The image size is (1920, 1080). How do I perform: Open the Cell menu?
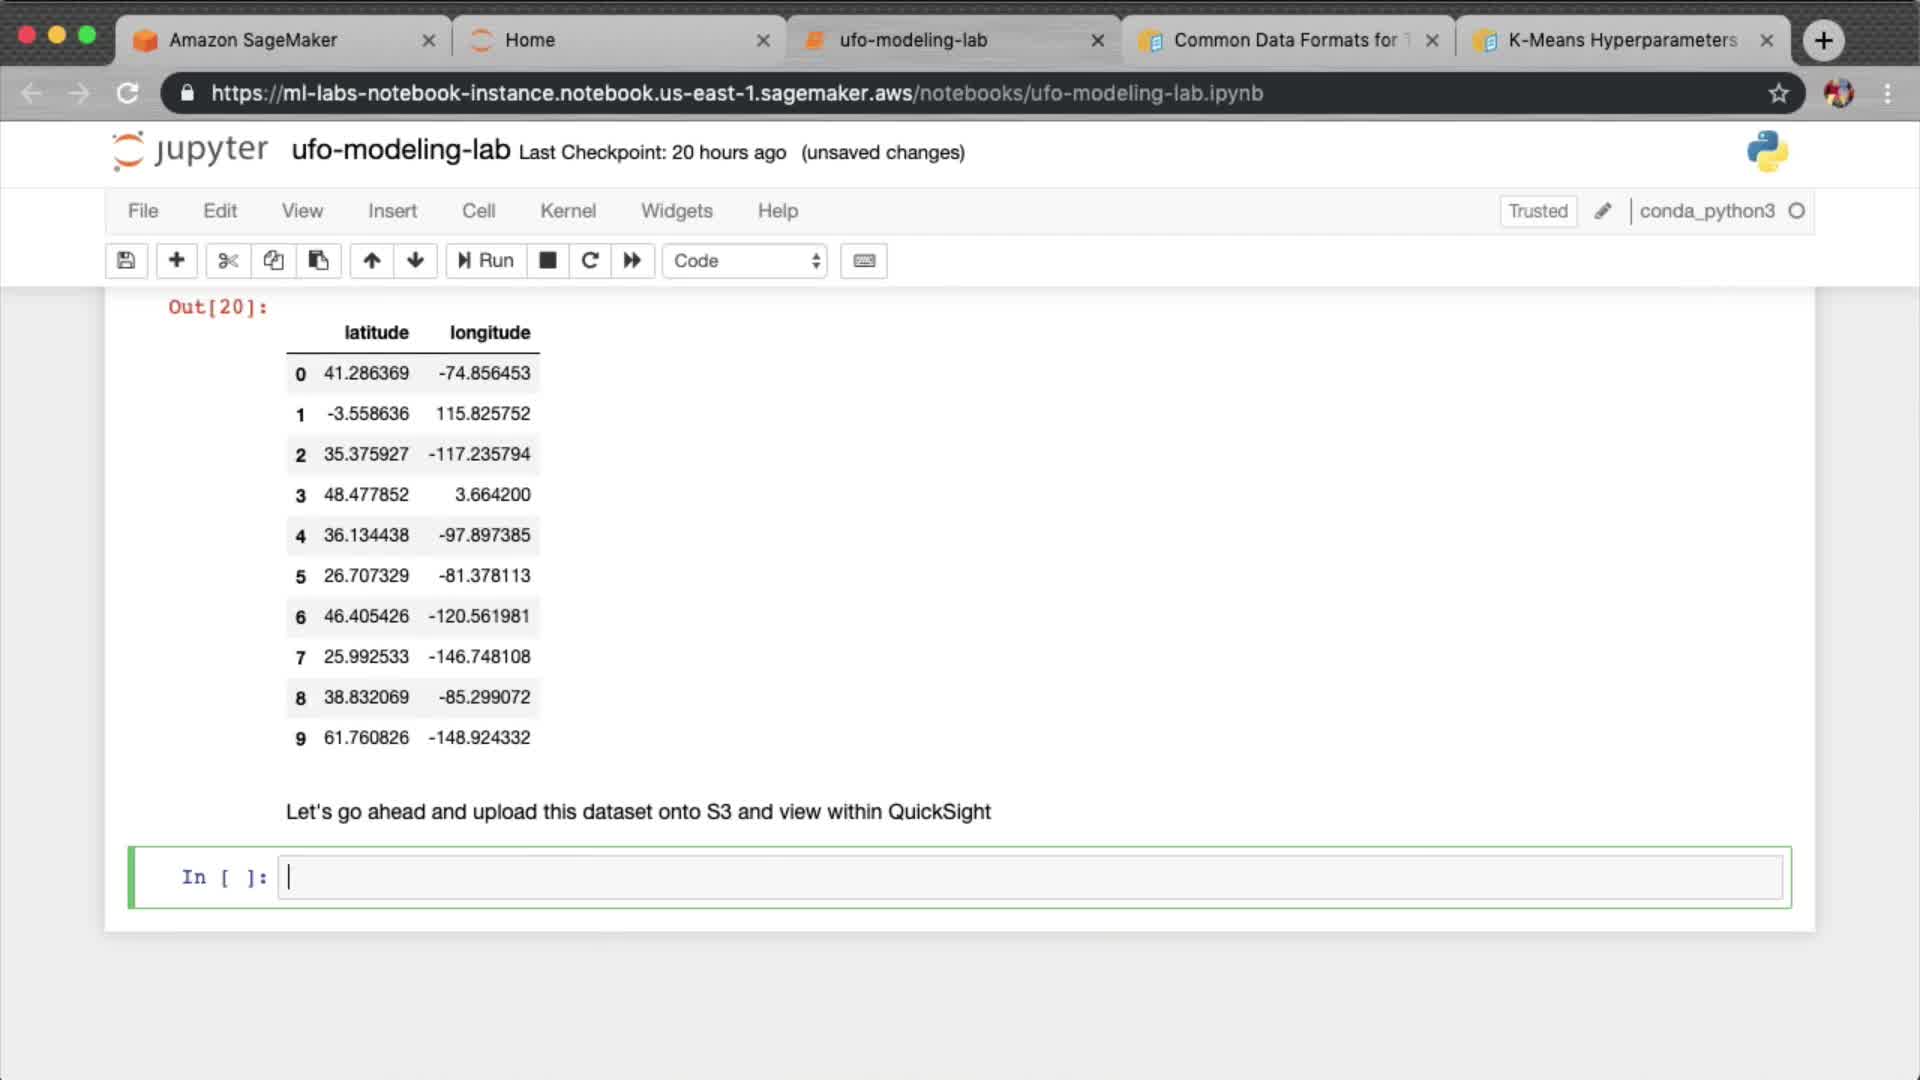coord(478,211)
